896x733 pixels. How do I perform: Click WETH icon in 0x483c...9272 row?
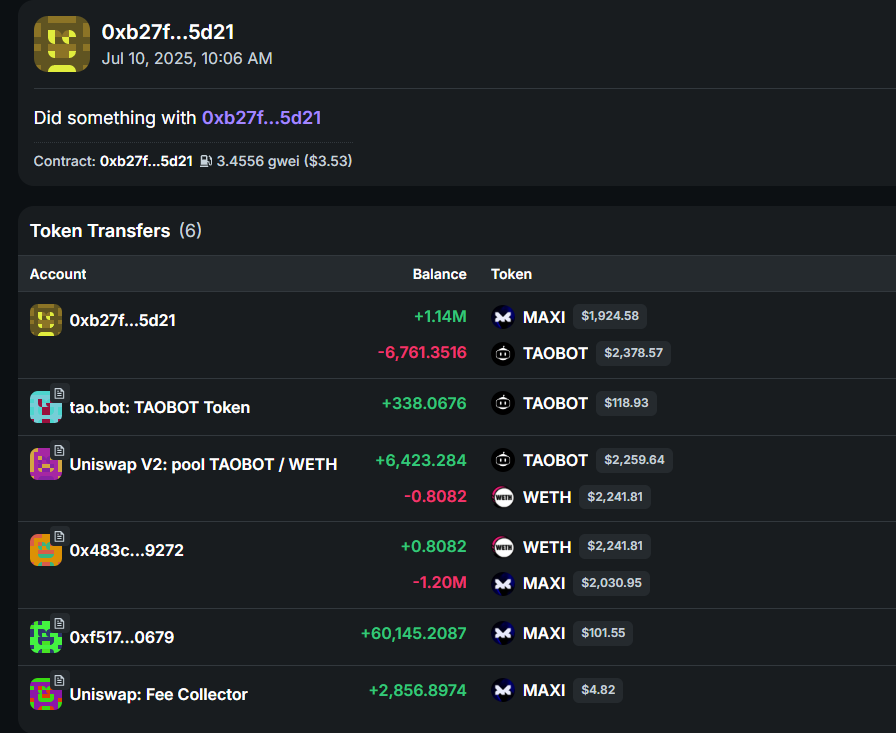tap(503, 547)
